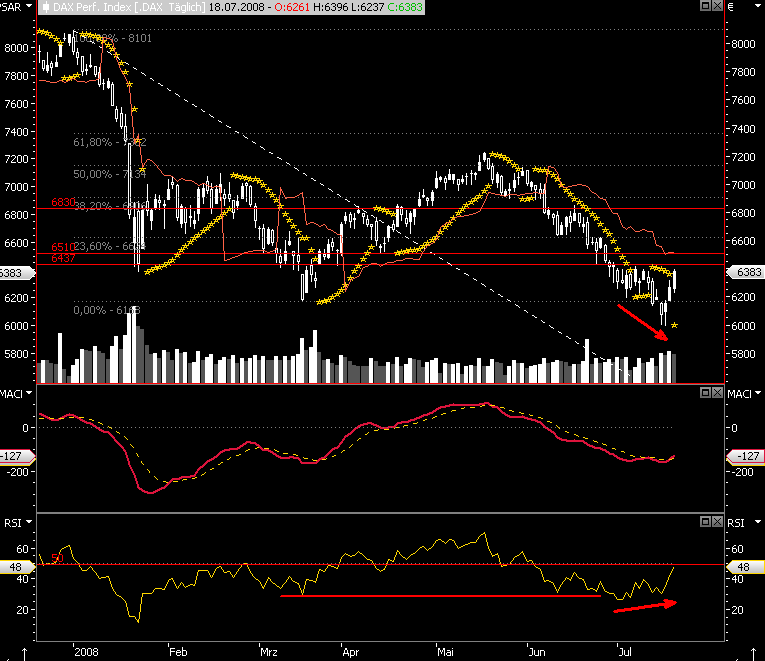The width and height of the screenshot is (765, 661).
Task: Click 20 on the right RSI axis
Action: coord(737,610)
